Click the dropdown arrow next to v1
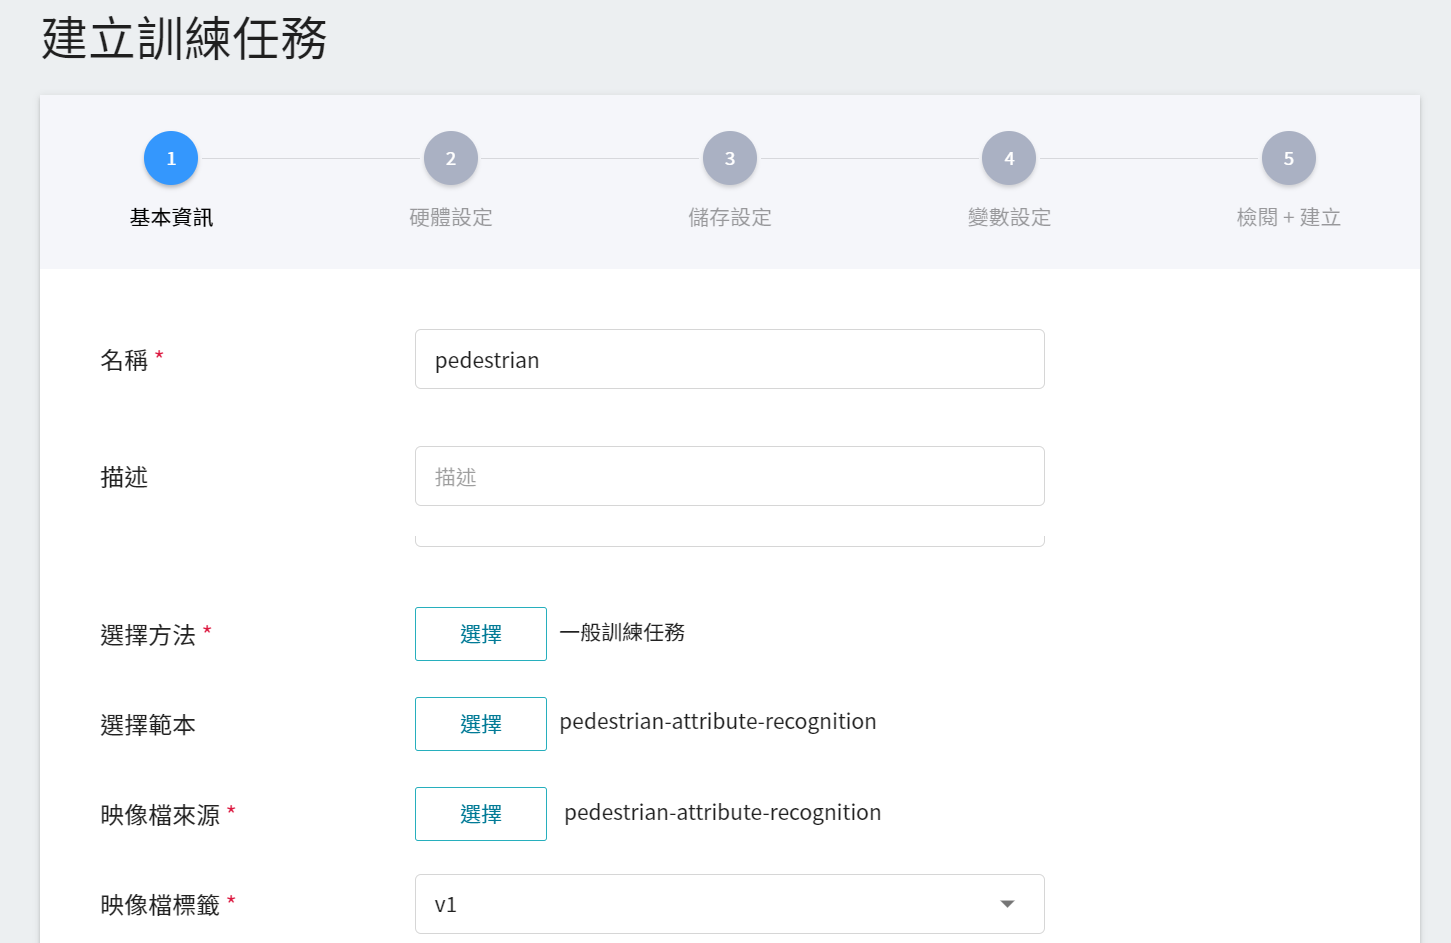Image resolution: width=1451 pixels, height=943 pixels. [x=1007, y=904]
